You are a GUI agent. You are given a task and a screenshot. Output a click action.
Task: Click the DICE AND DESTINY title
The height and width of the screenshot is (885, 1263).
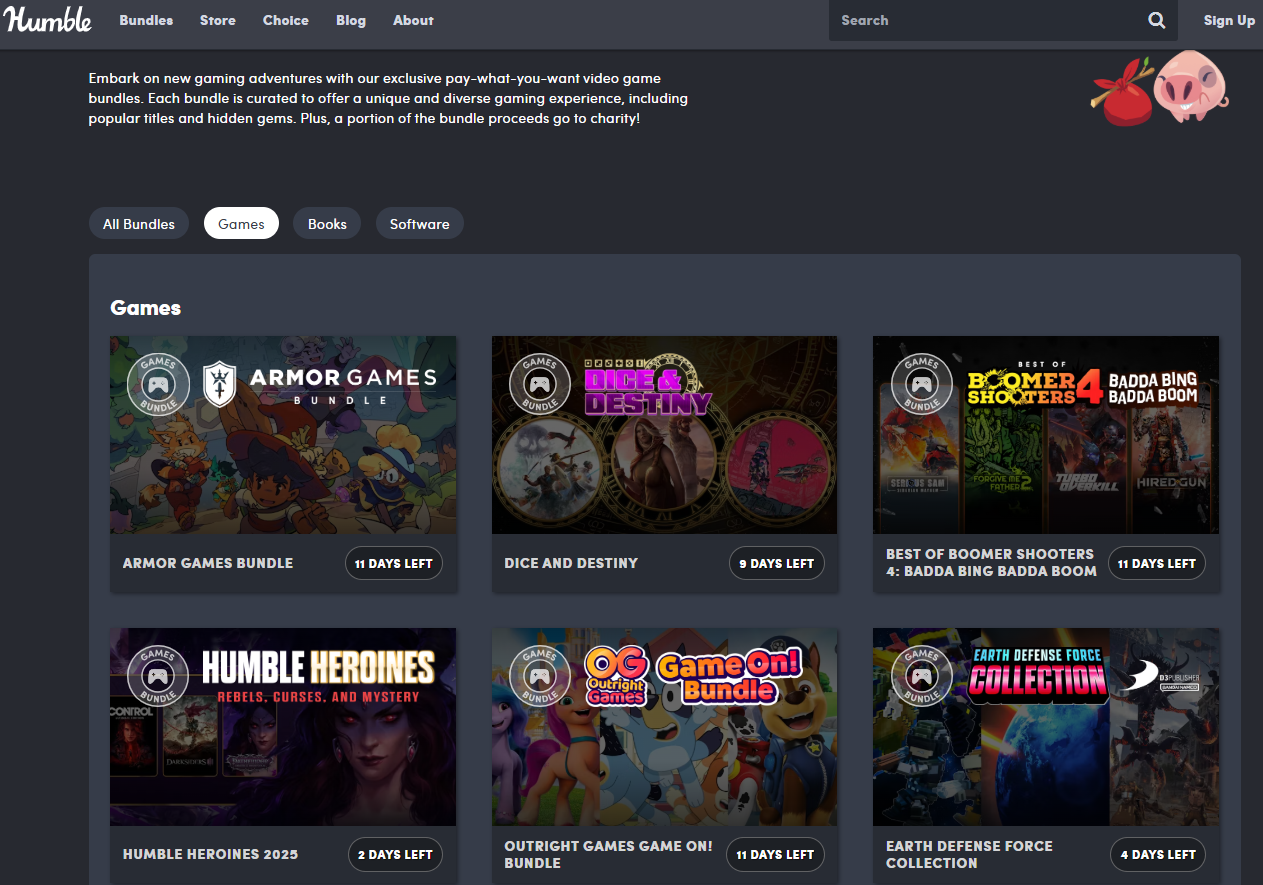click(x=571, y=563)
